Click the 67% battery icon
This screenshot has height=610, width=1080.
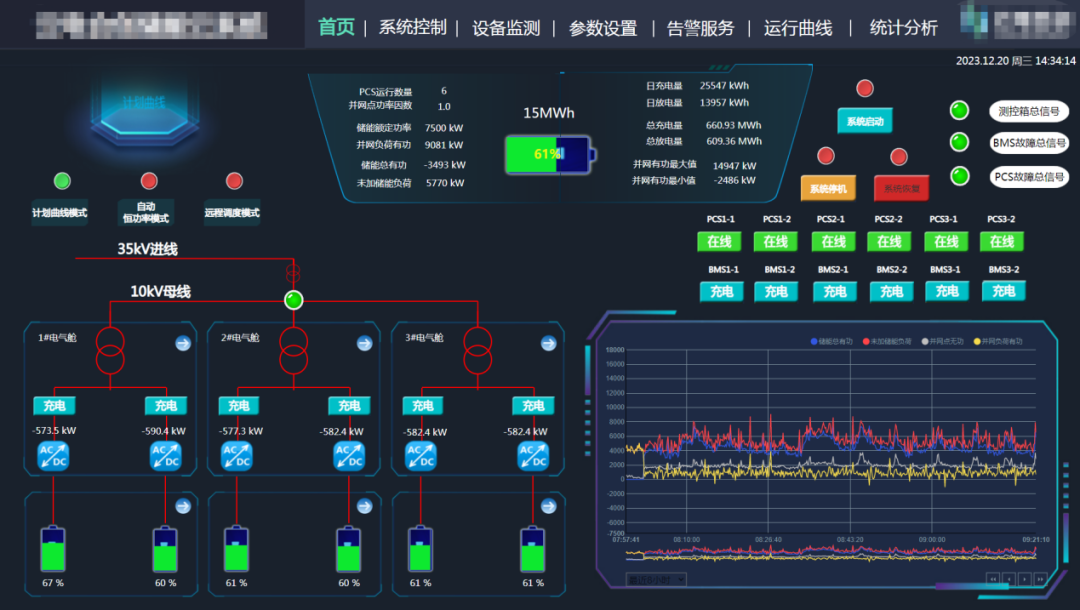coord(53,549)
